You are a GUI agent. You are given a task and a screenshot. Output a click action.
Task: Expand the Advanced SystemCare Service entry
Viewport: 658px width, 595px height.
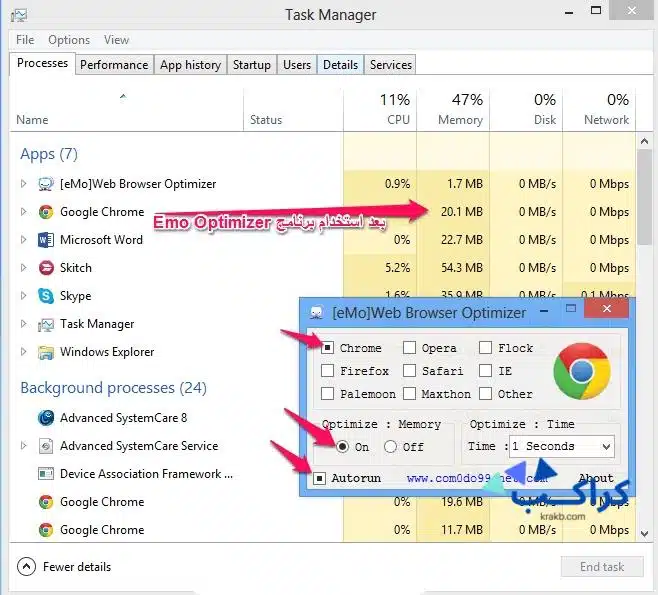pos(24,446)
